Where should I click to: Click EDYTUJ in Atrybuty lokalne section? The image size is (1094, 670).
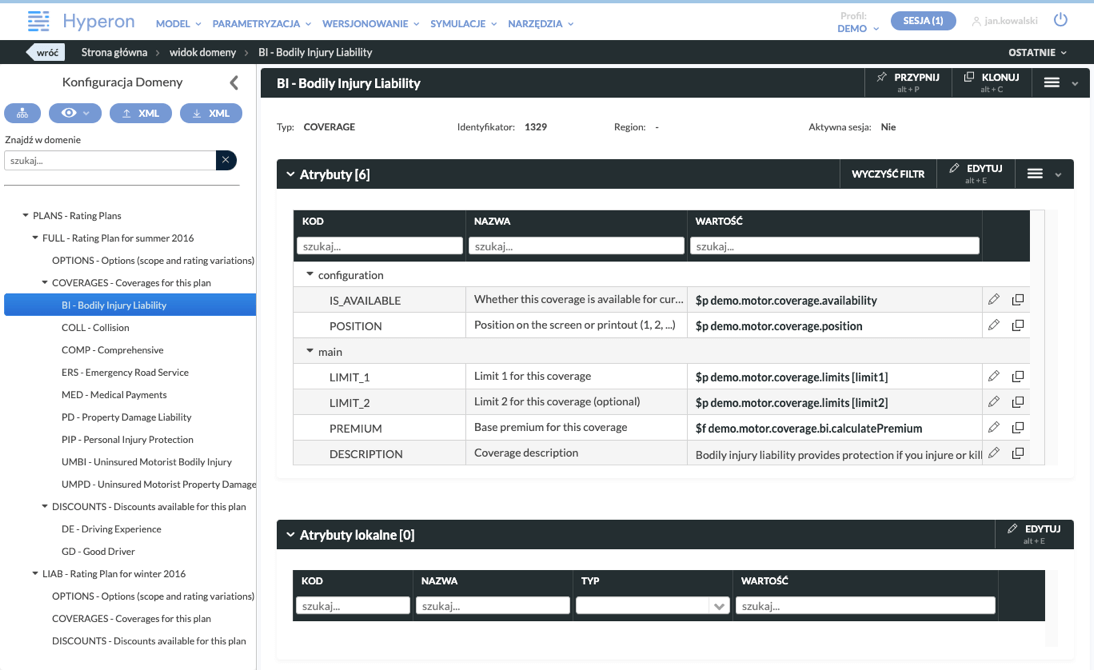[x=1034, y=534]
